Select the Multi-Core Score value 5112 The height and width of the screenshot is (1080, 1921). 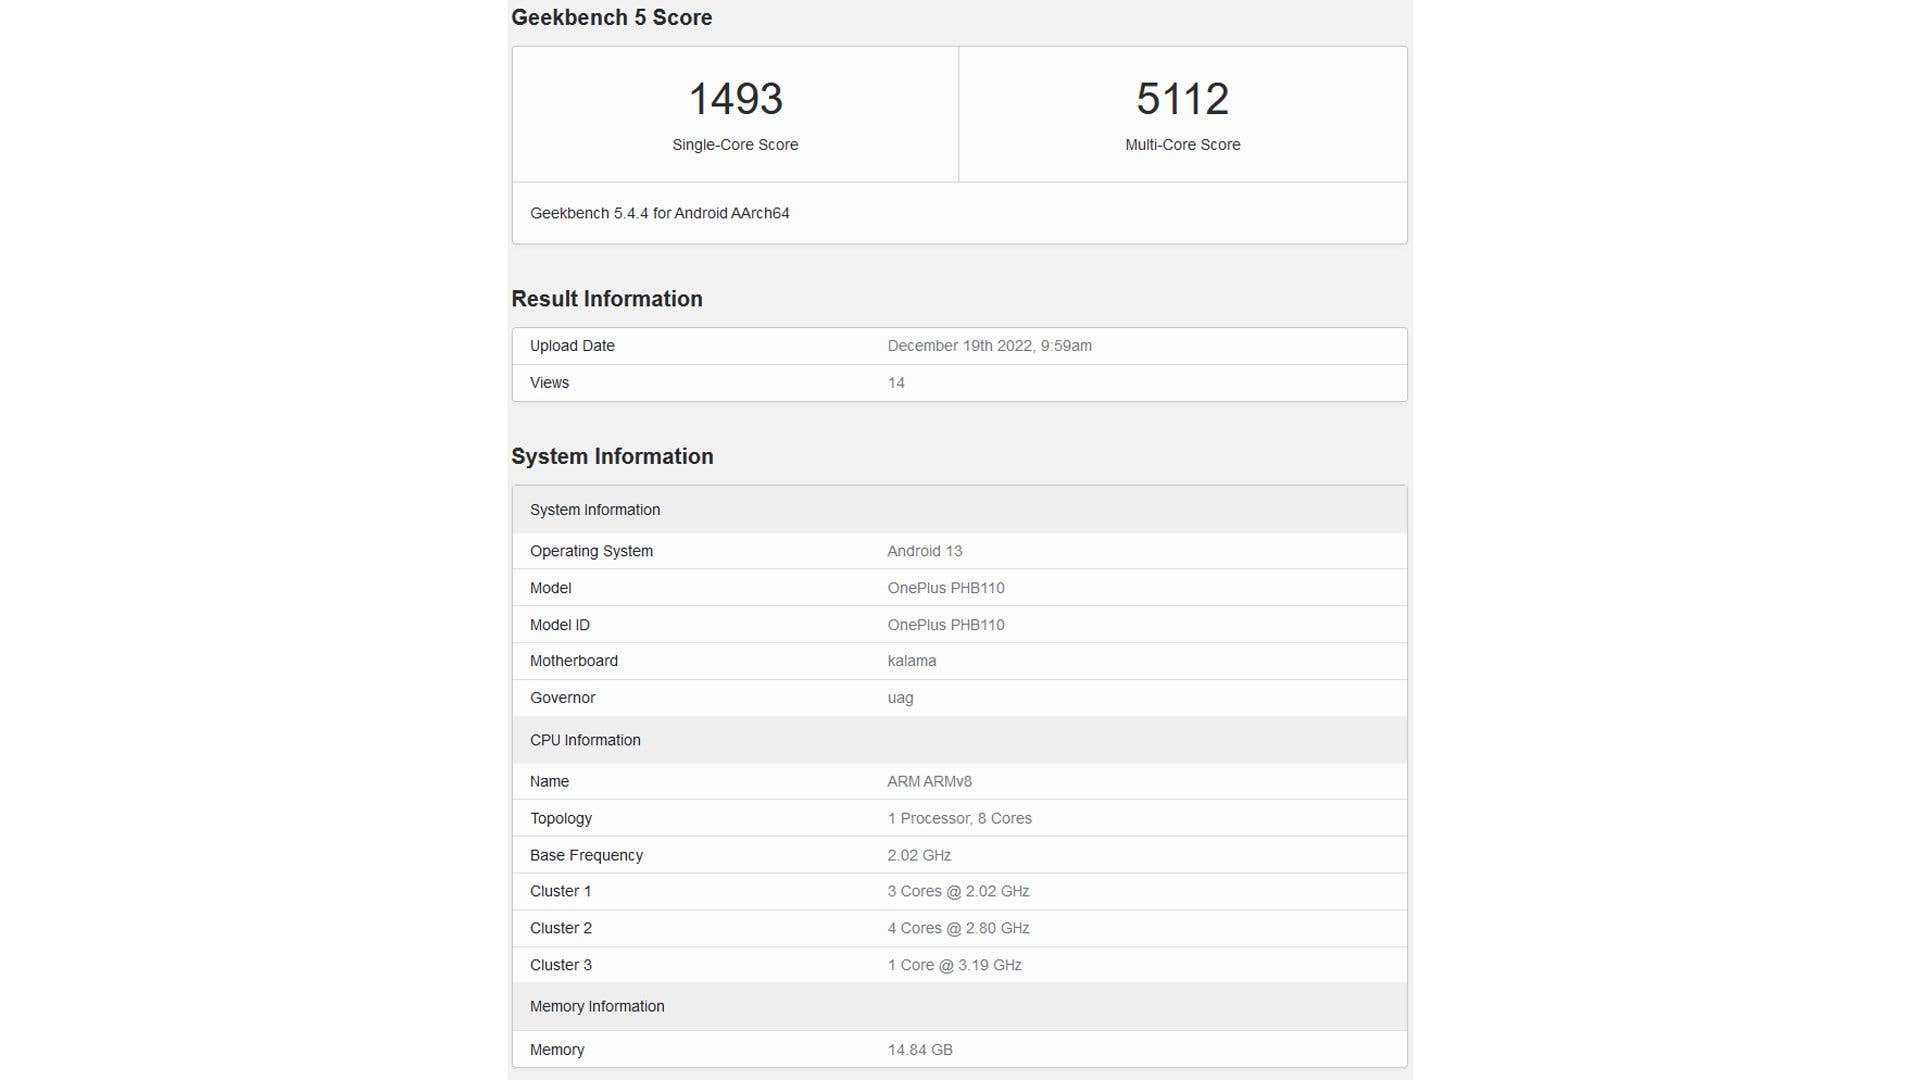[x=1182, y=98]
